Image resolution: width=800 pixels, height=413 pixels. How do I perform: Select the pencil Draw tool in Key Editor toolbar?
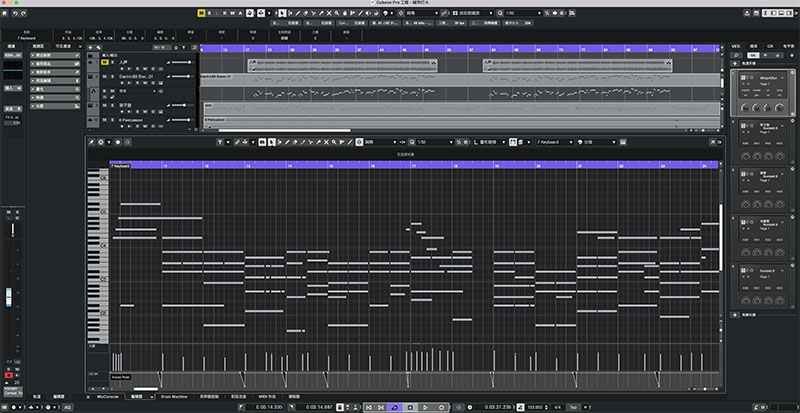pos(287,142)
